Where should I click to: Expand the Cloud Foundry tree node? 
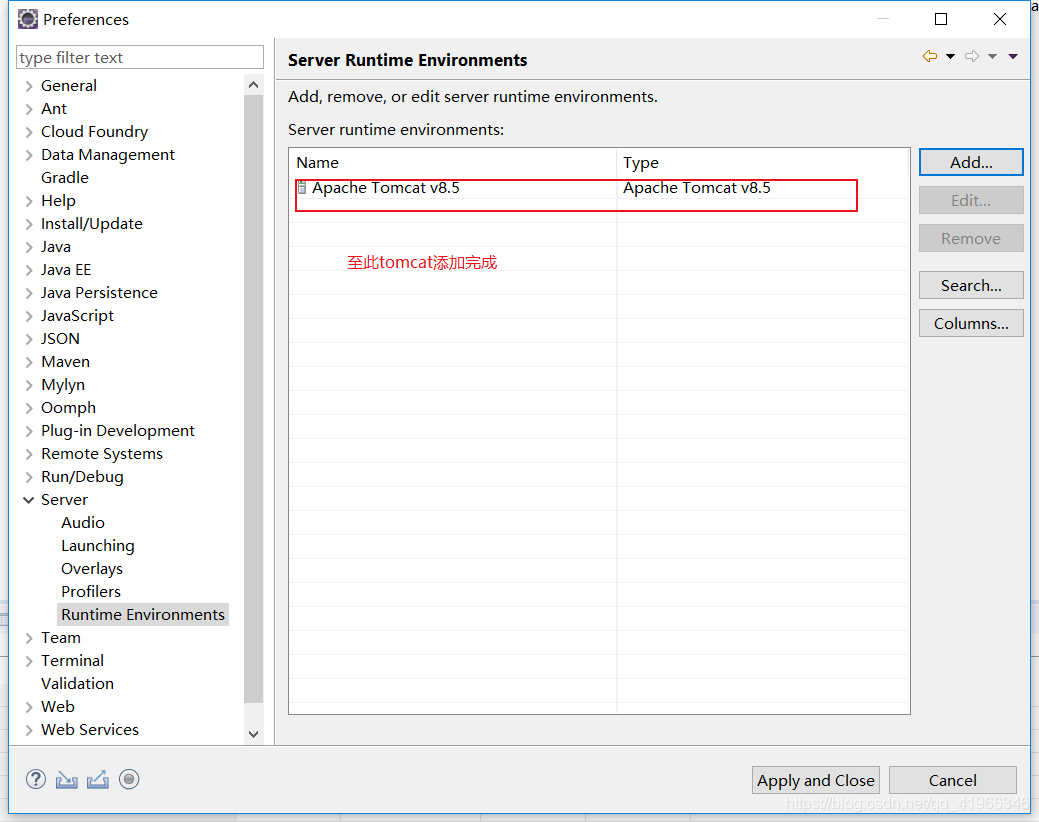point(28,132)
